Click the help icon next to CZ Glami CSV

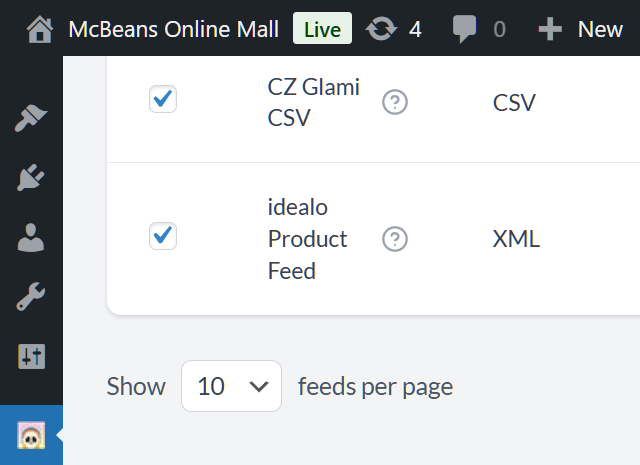[395, 102]
